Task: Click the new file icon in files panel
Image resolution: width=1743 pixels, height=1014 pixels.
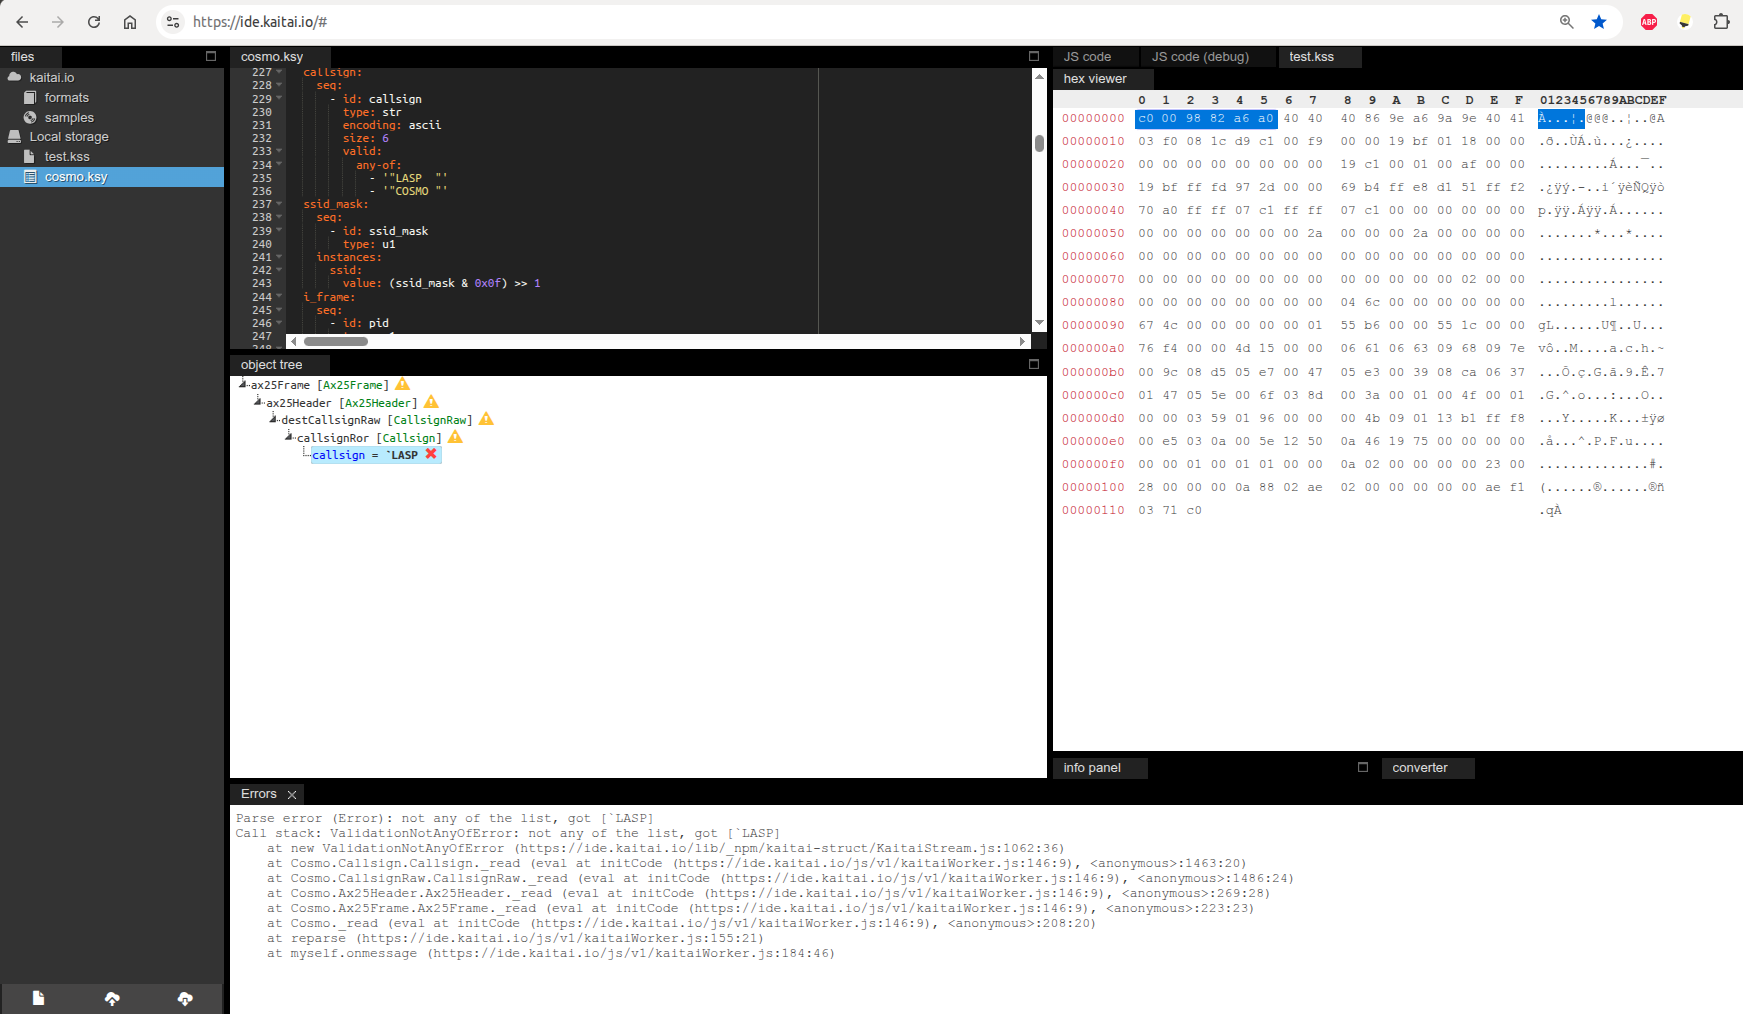Action: click(x=38, y=998)
